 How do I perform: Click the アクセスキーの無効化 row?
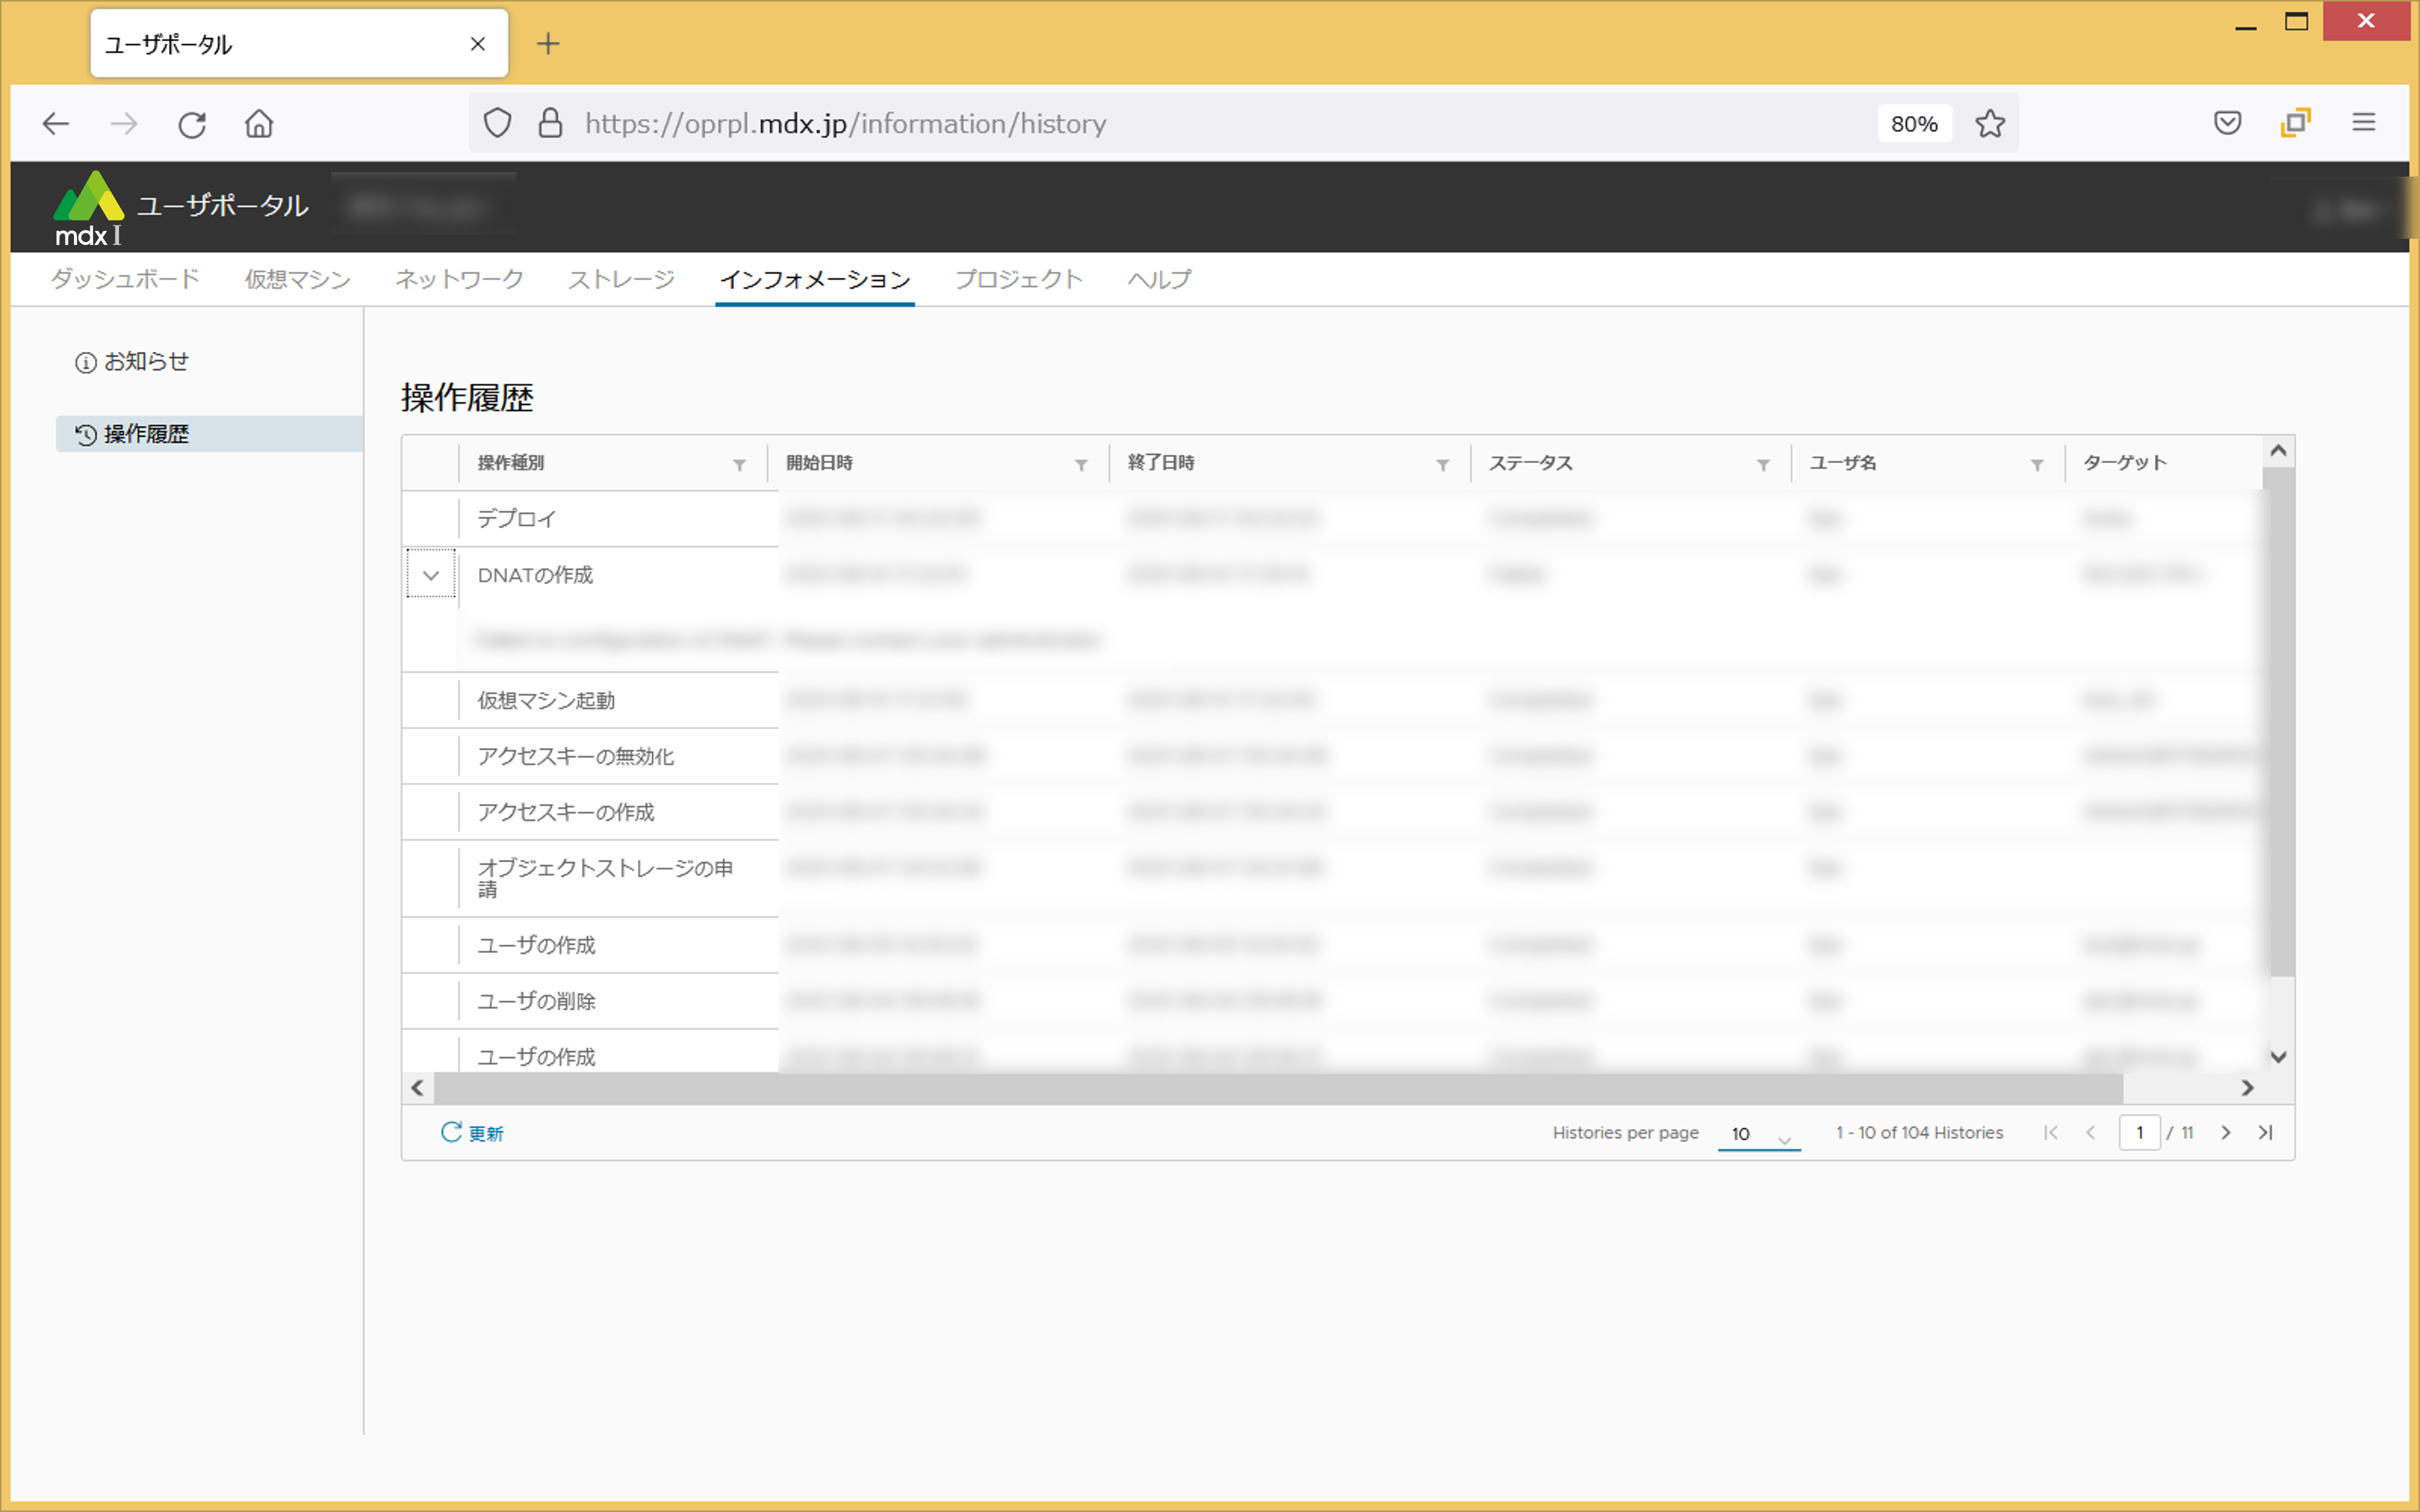point(1331,756)
